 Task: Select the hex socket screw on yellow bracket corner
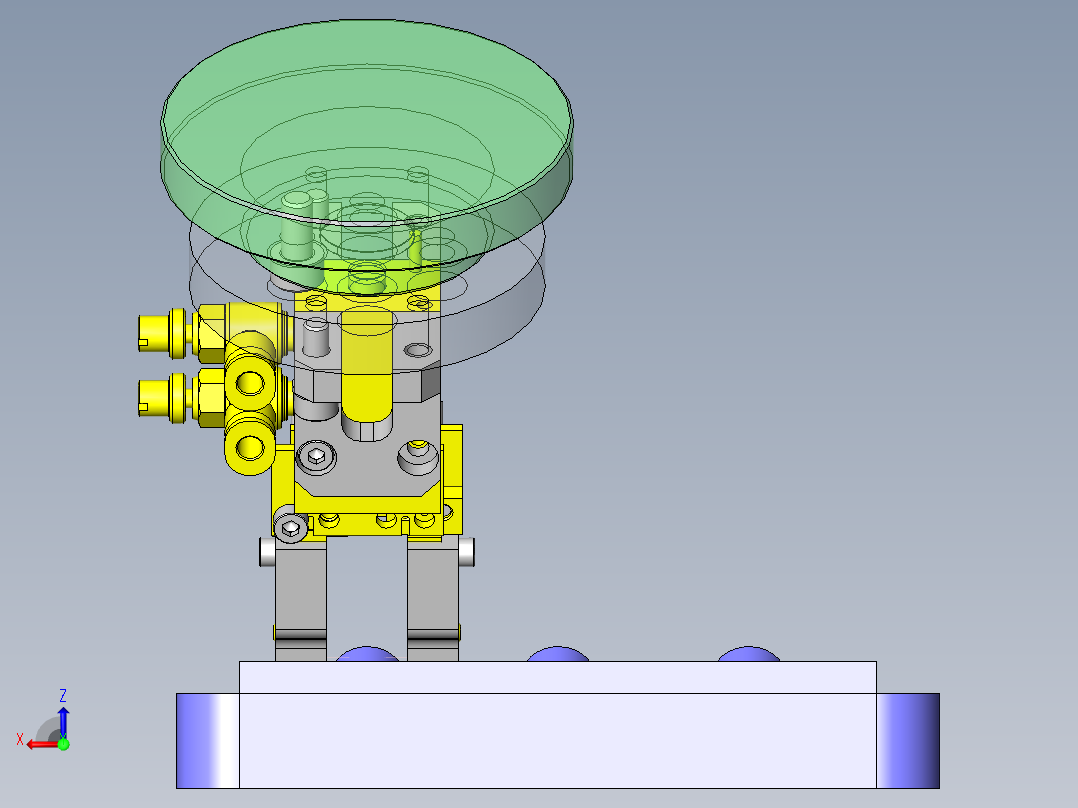291,527
